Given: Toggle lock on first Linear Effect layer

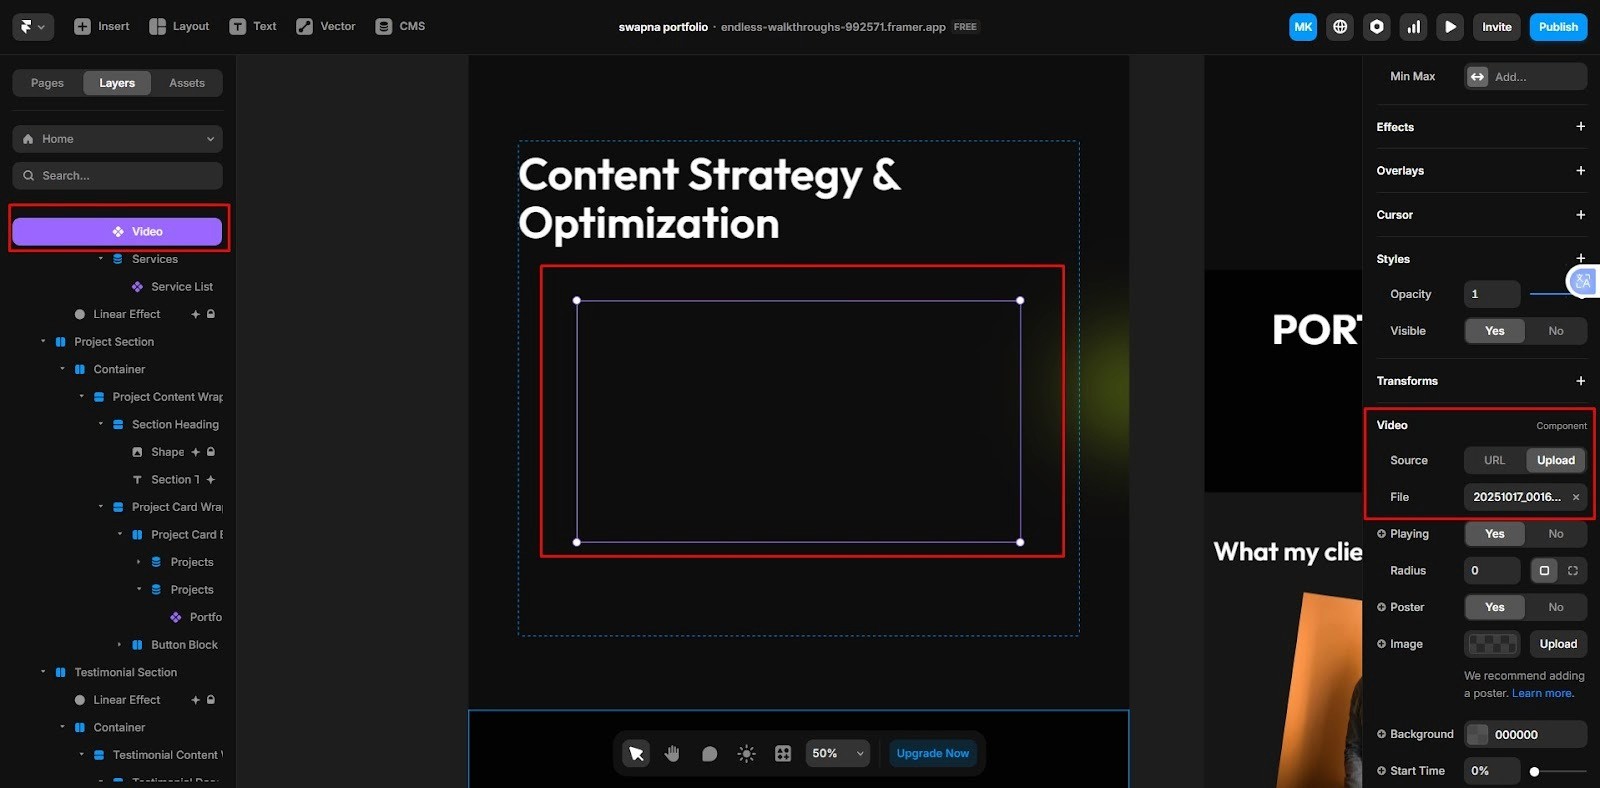Looking at the screenshot, I should pyautogui.click(x=211, y=314).
